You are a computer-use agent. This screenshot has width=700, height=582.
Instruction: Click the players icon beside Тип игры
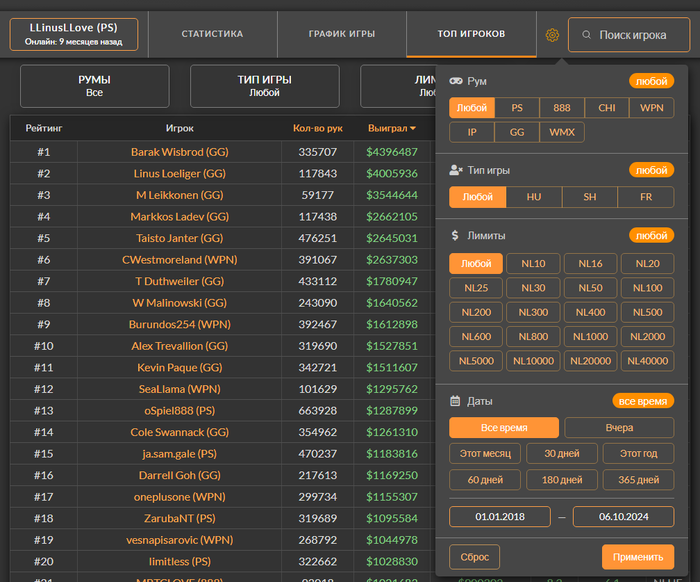pos(455,171)
